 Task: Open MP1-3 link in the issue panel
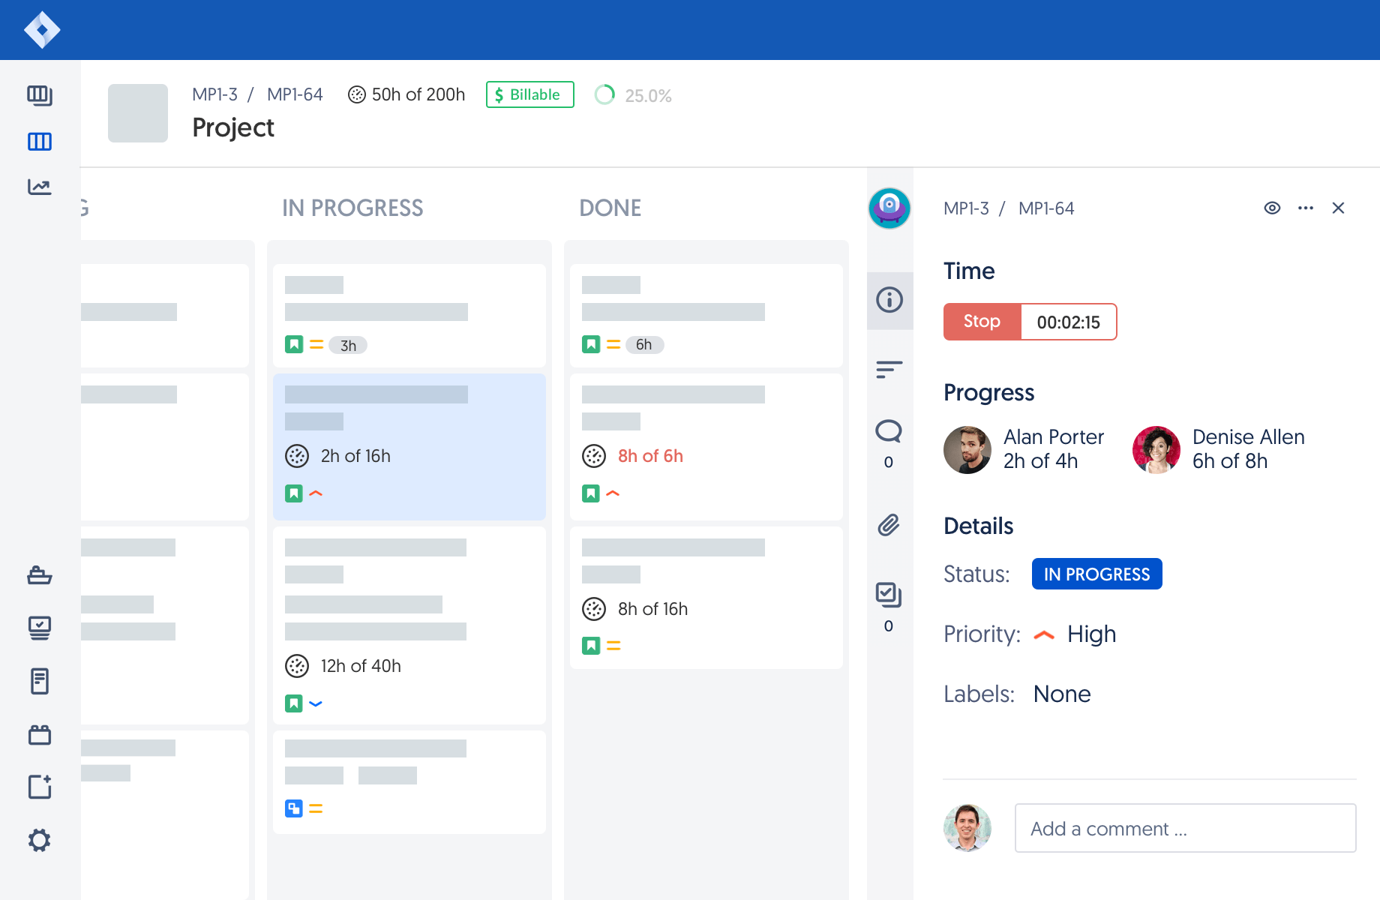point(966,208)
